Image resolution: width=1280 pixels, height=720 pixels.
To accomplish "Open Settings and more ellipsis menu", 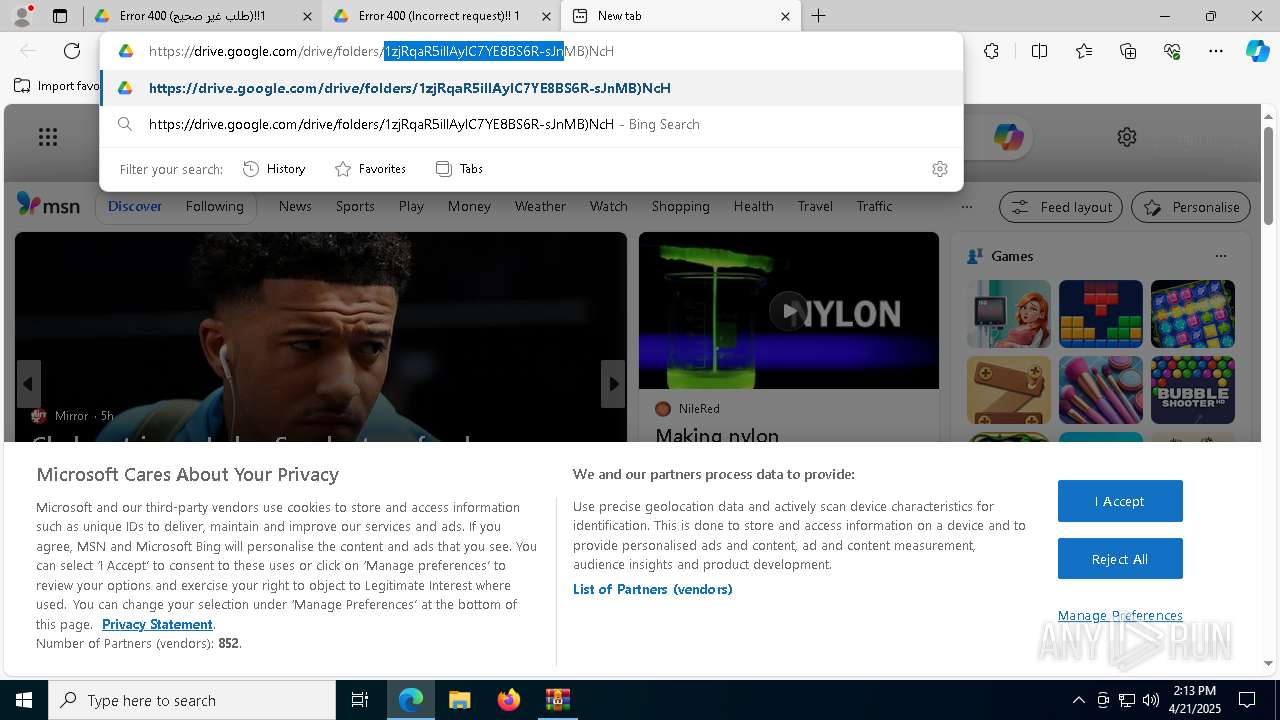I will pos(1216,51).
